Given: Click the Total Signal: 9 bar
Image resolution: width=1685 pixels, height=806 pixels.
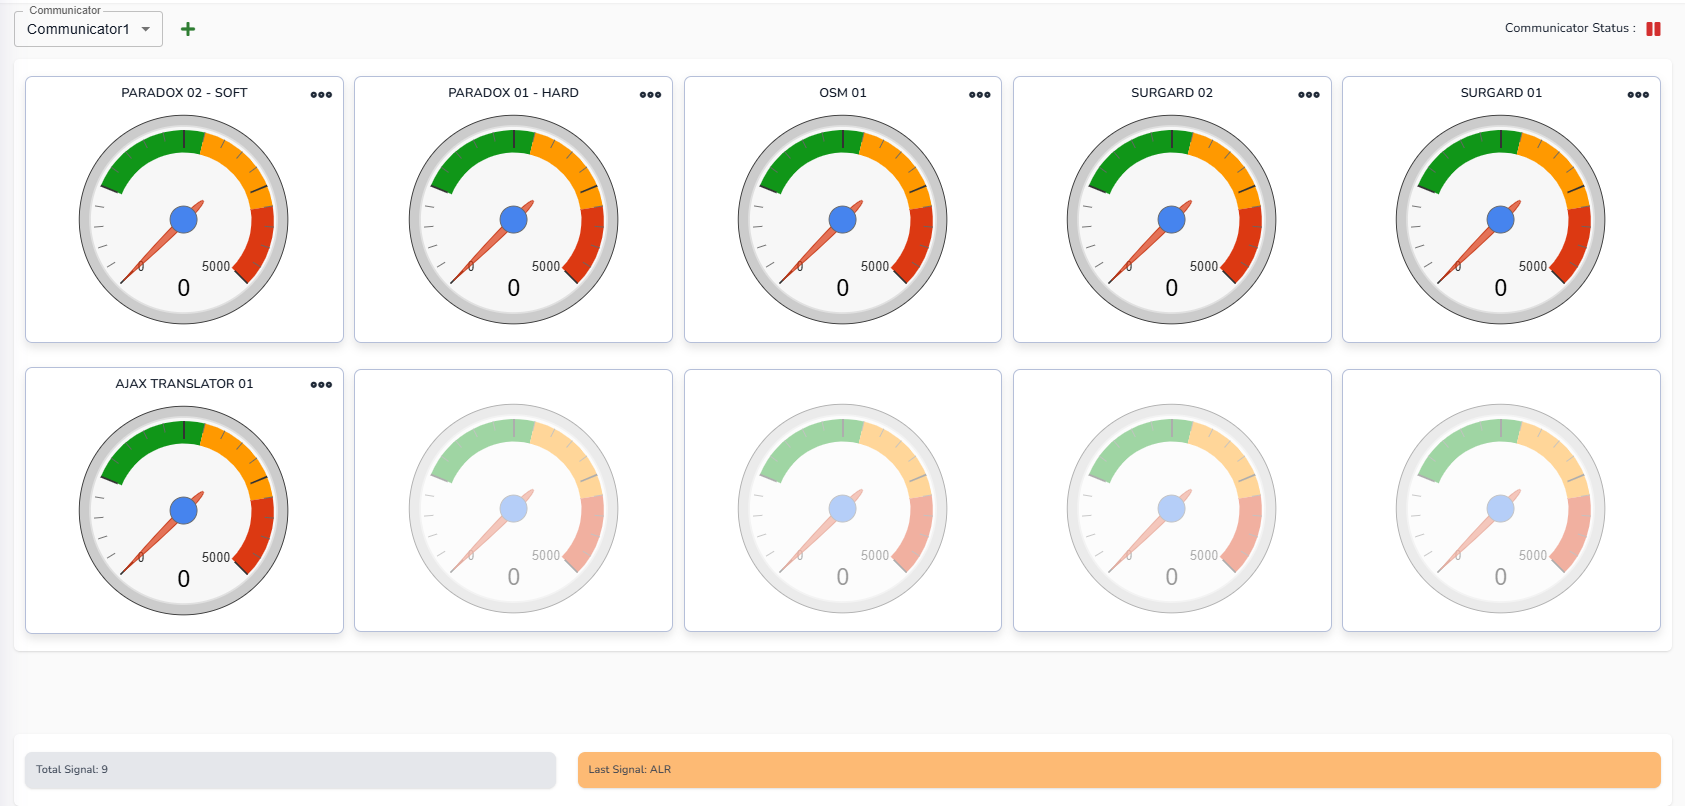Looking at the screenshot, I should point(290,770).
